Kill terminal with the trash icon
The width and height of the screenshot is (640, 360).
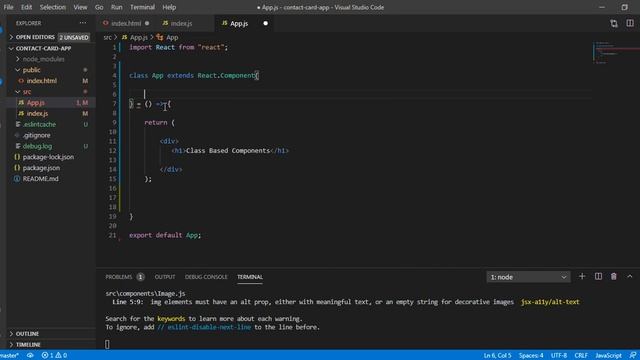tap(613, 276)
